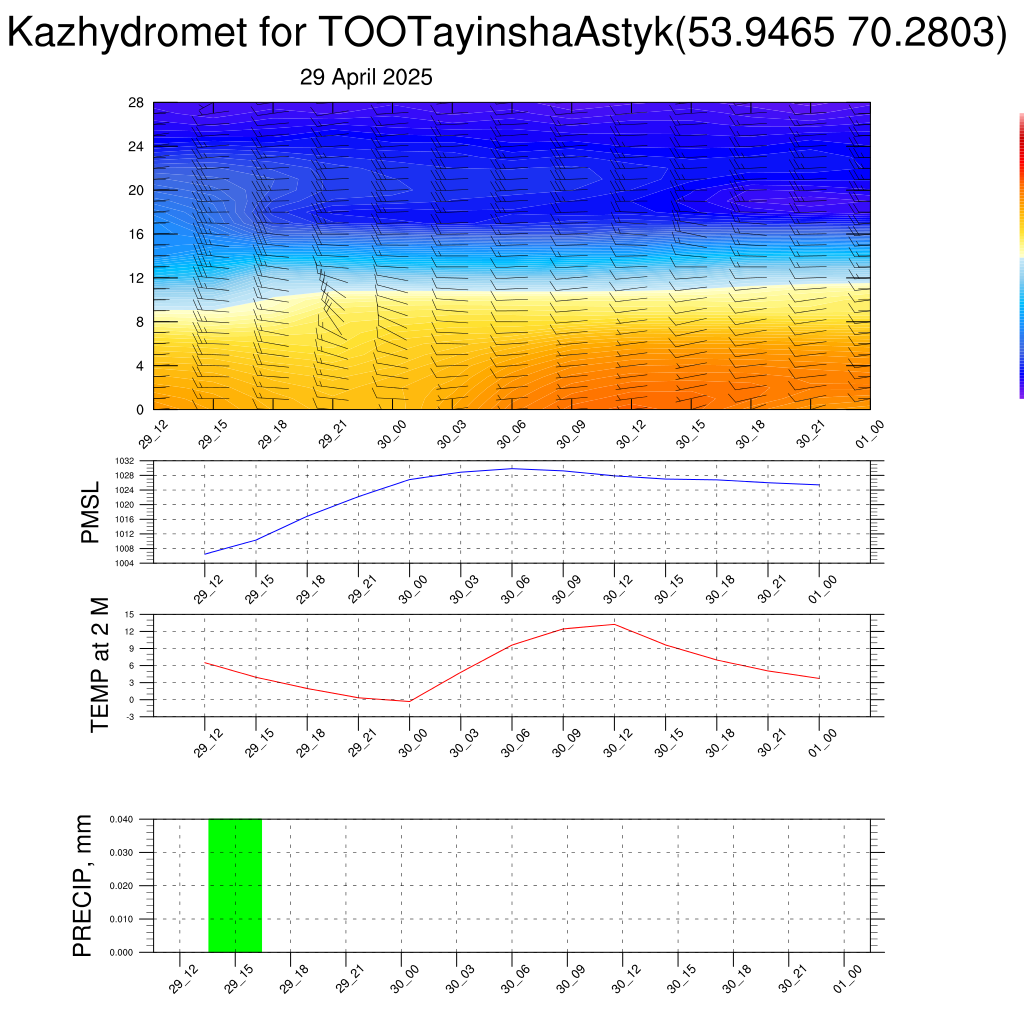Click the 1032 tick on PMSL axis

125,461
